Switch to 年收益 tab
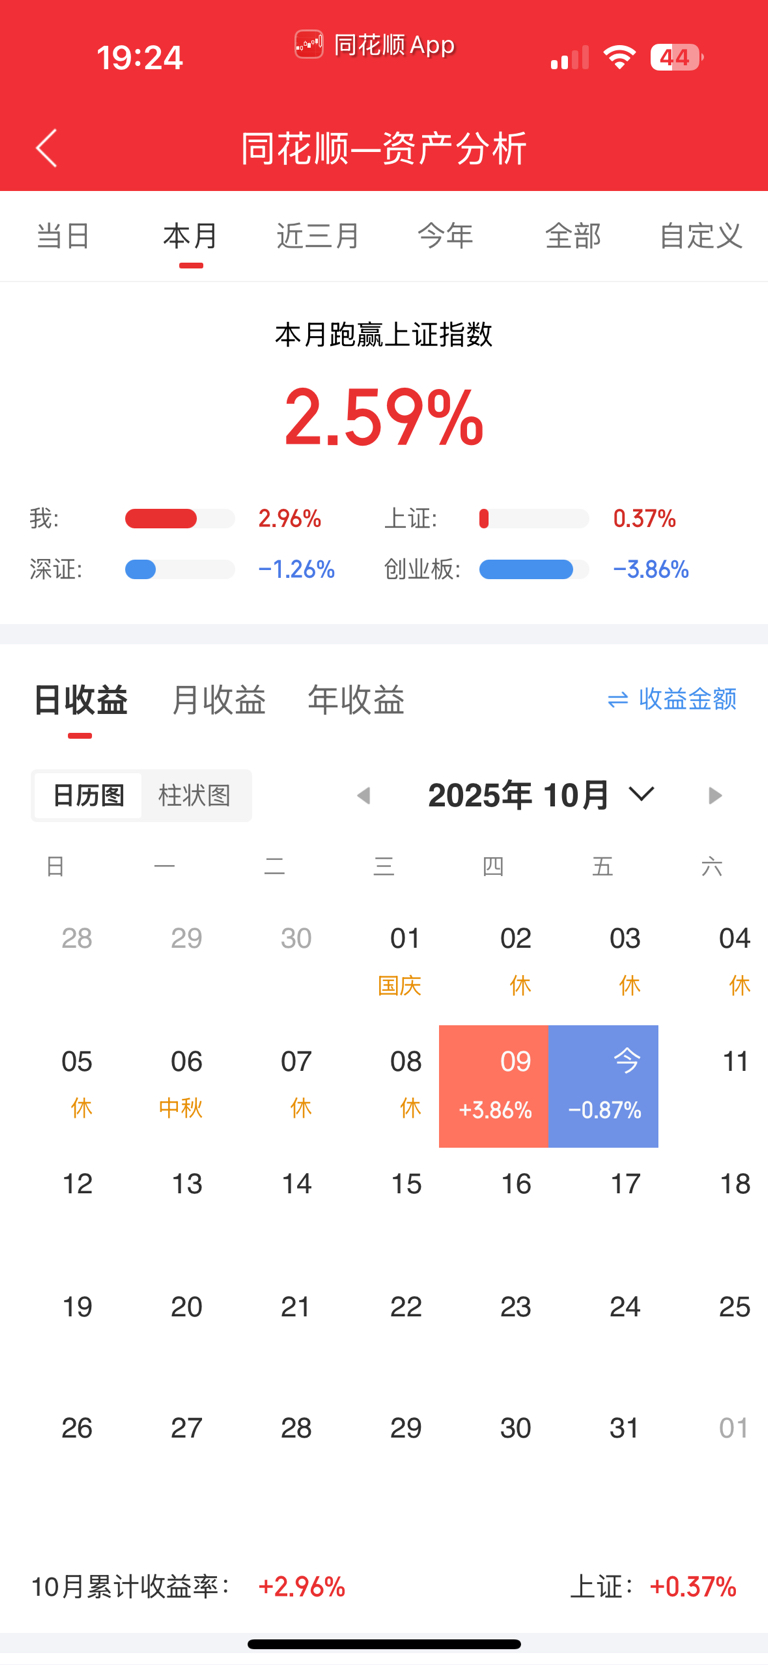Image resolution: width=769 pixels, height=1665 pixels. click(356, 700)
